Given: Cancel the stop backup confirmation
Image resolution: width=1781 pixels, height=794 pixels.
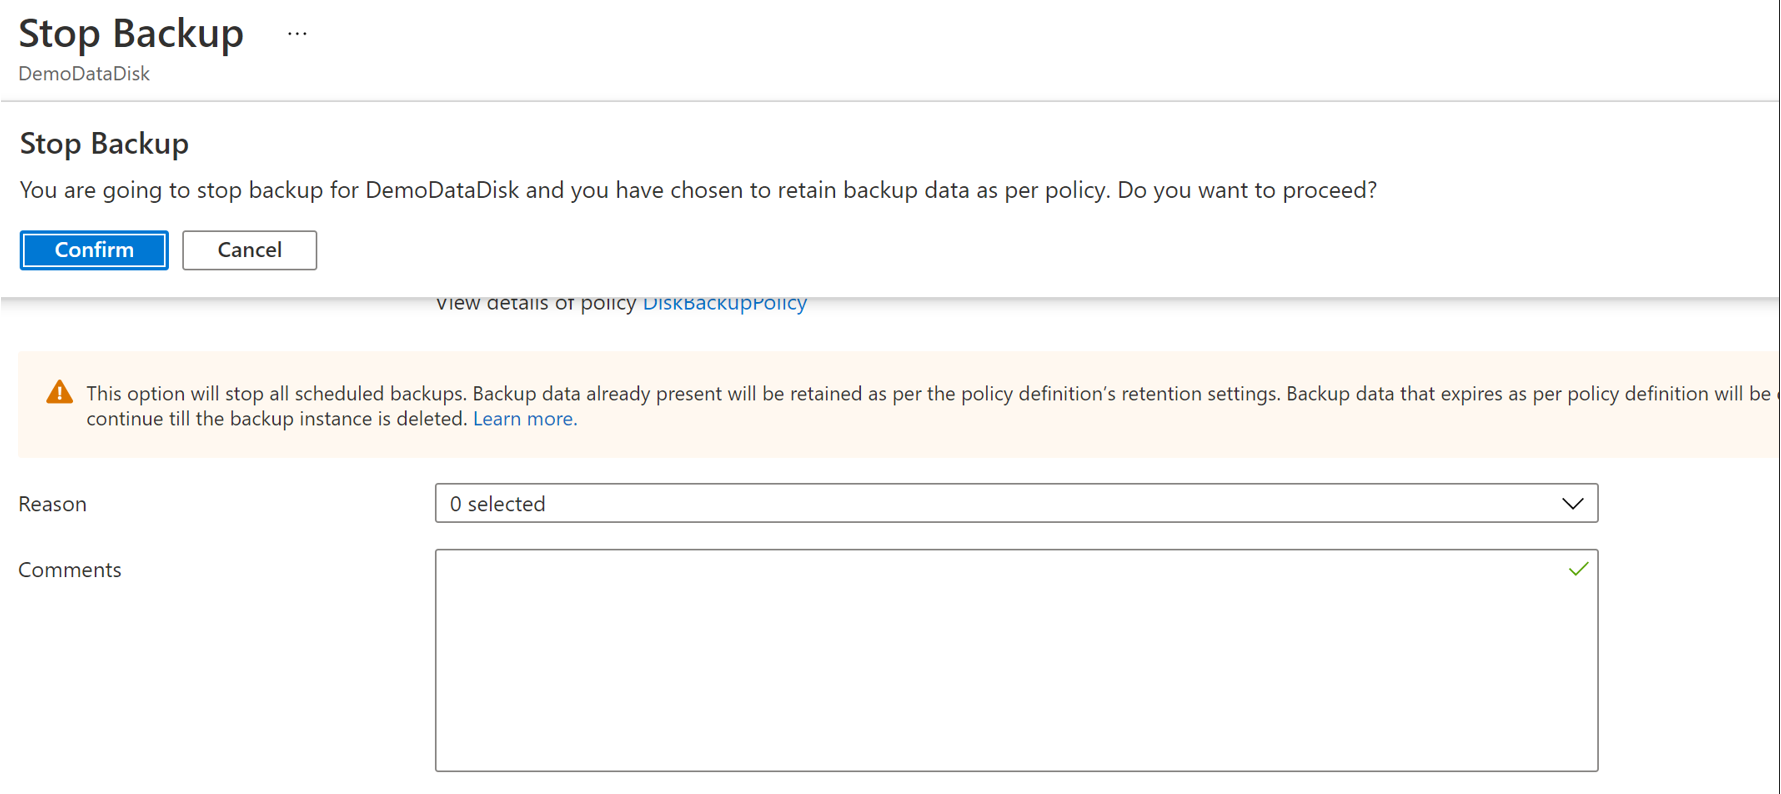Looking at the screenshot, I should point(249,250).
